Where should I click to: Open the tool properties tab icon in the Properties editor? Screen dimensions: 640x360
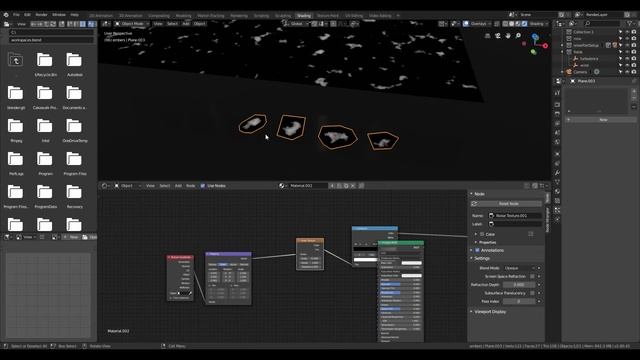(557, 93)
